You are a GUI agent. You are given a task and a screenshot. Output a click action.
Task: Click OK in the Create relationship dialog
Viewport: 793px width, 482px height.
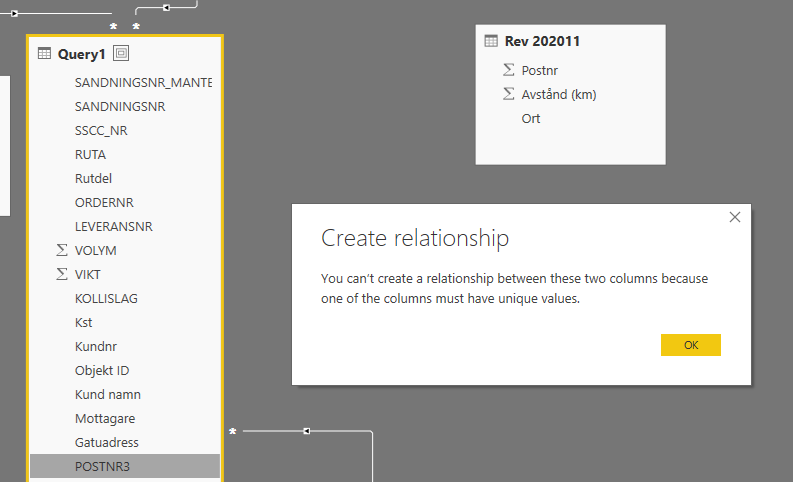click(x=690, y=345)
